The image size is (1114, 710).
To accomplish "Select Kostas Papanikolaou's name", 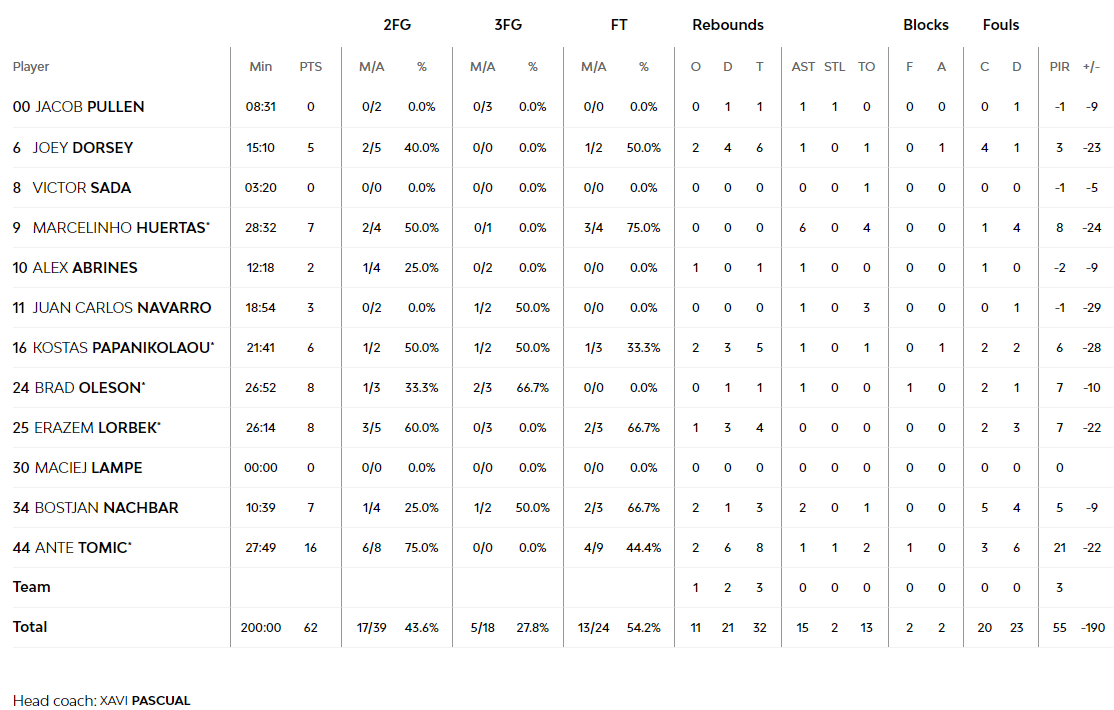I will (x=122, y=347).
